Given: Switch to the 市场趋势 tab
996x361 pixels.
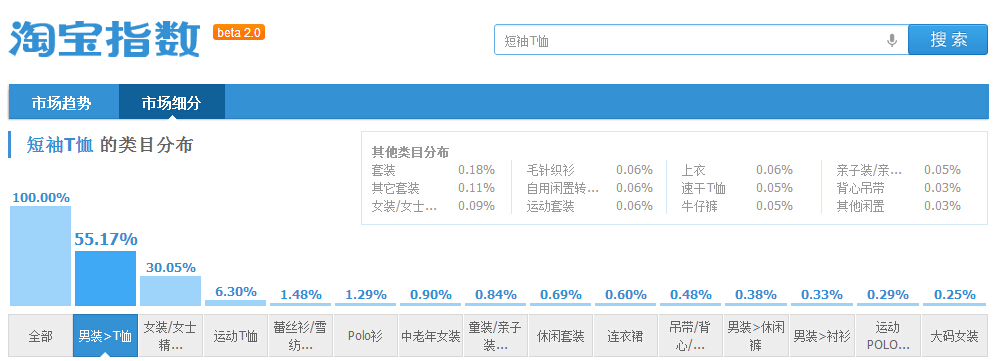Looking at the screenshot, I should (x=62, y=103).
